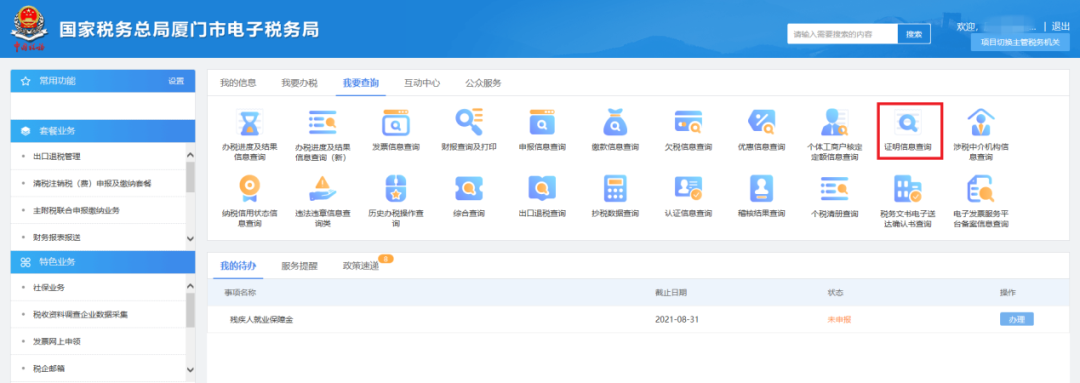Switch to 我要办税 tab

click(299, 83)
